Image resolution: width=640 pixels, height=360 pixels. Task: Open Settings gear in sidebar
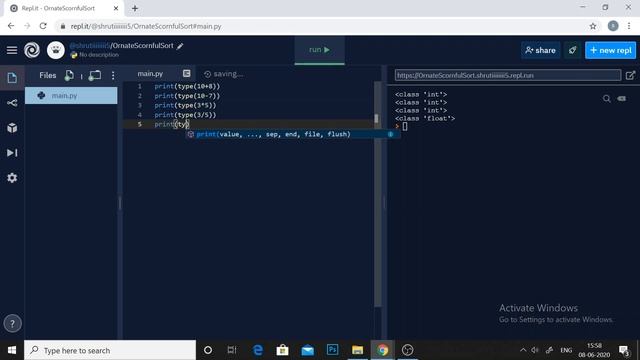[12, 178]
